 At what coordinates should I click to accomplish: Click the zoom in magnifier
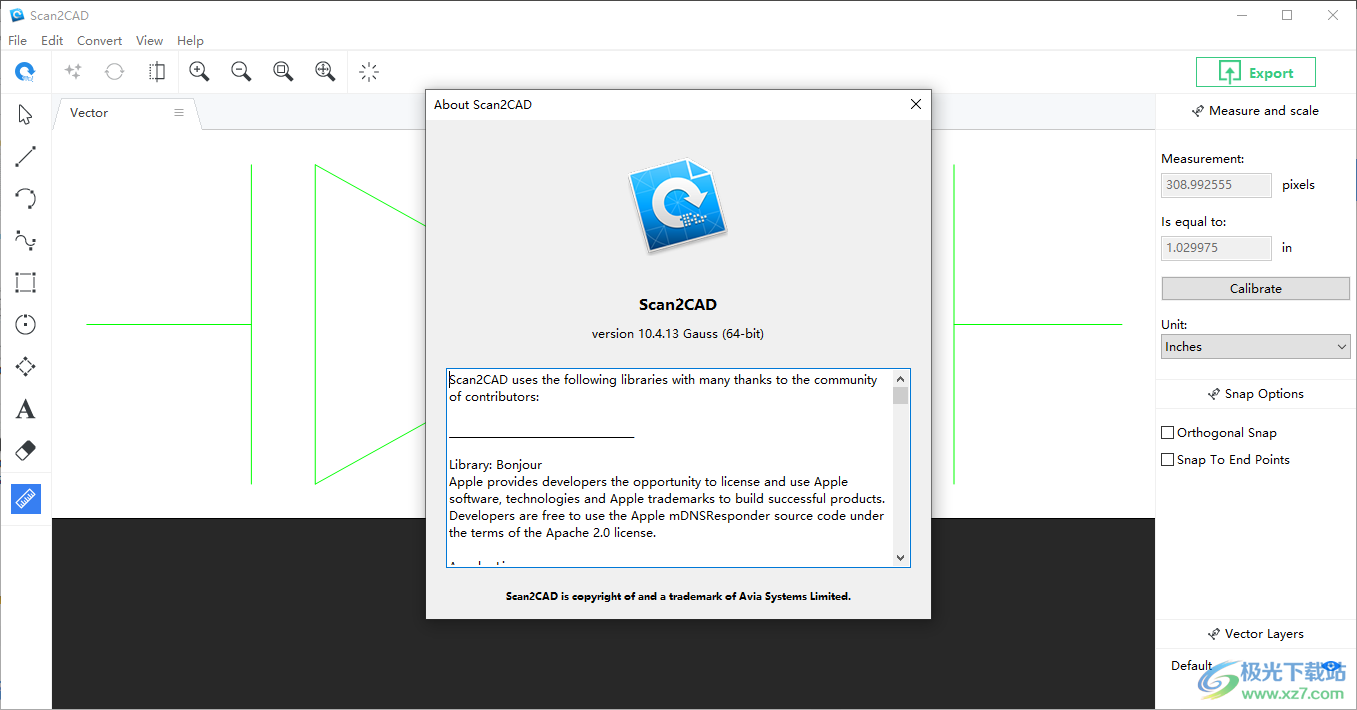199,71
